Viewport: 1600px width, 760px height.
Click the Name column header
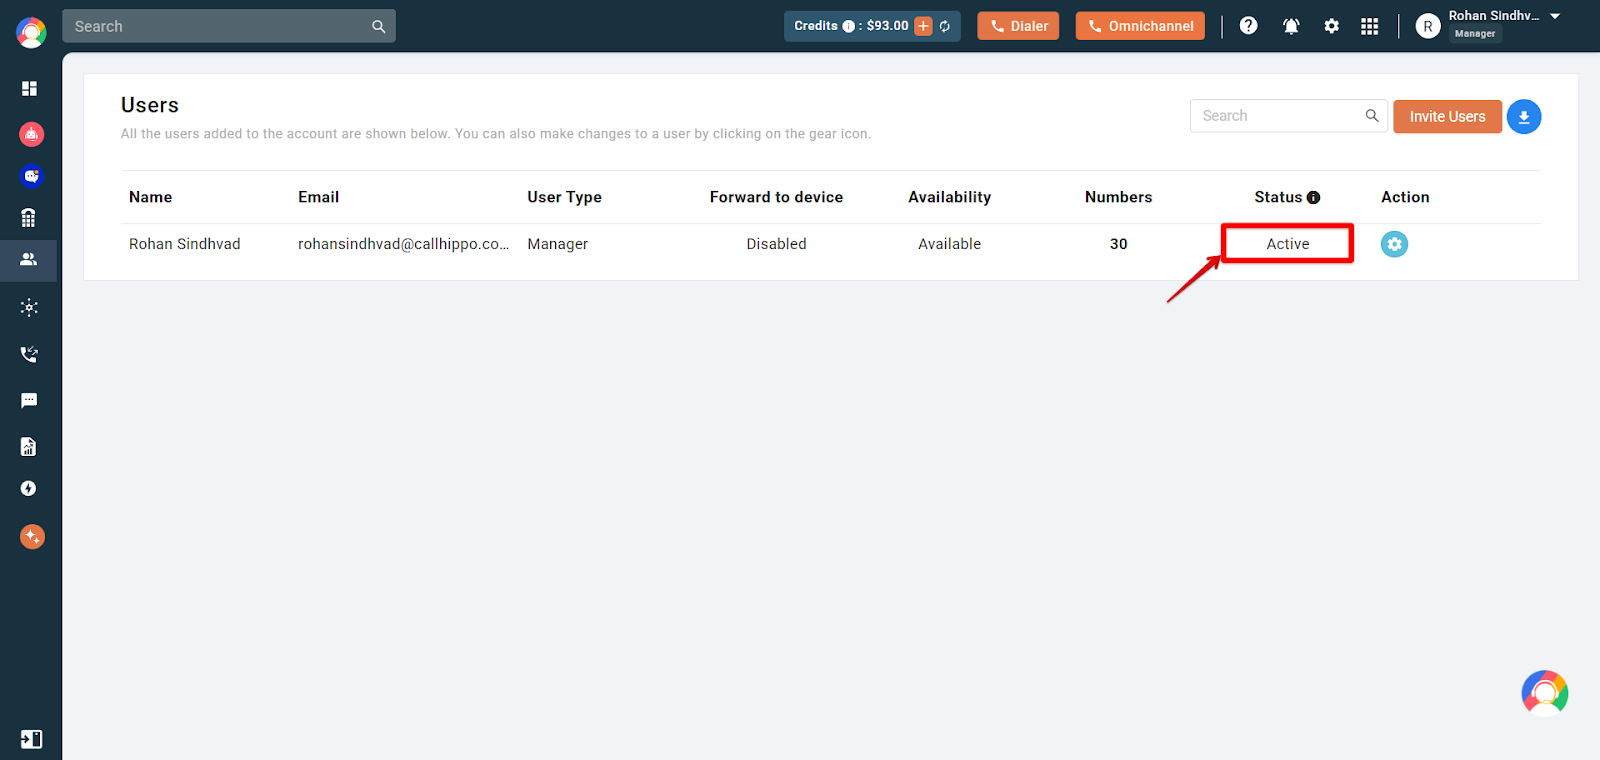coord(151,197)
